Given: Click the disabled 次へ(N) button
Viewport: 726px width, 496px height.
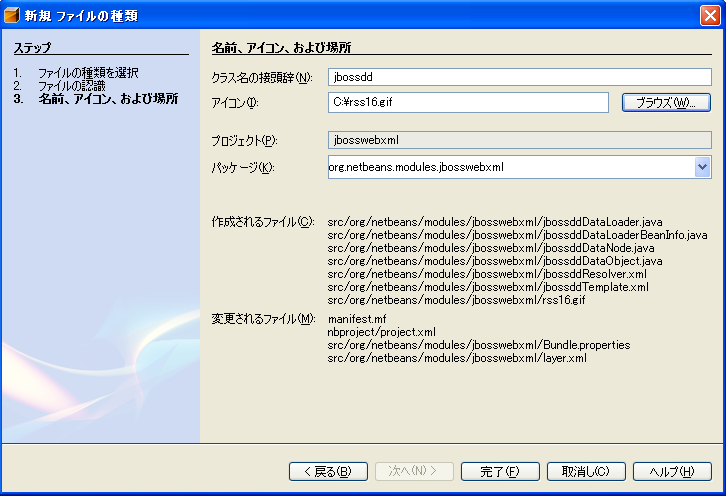Looking at the screenshot, I should point(414,471).
